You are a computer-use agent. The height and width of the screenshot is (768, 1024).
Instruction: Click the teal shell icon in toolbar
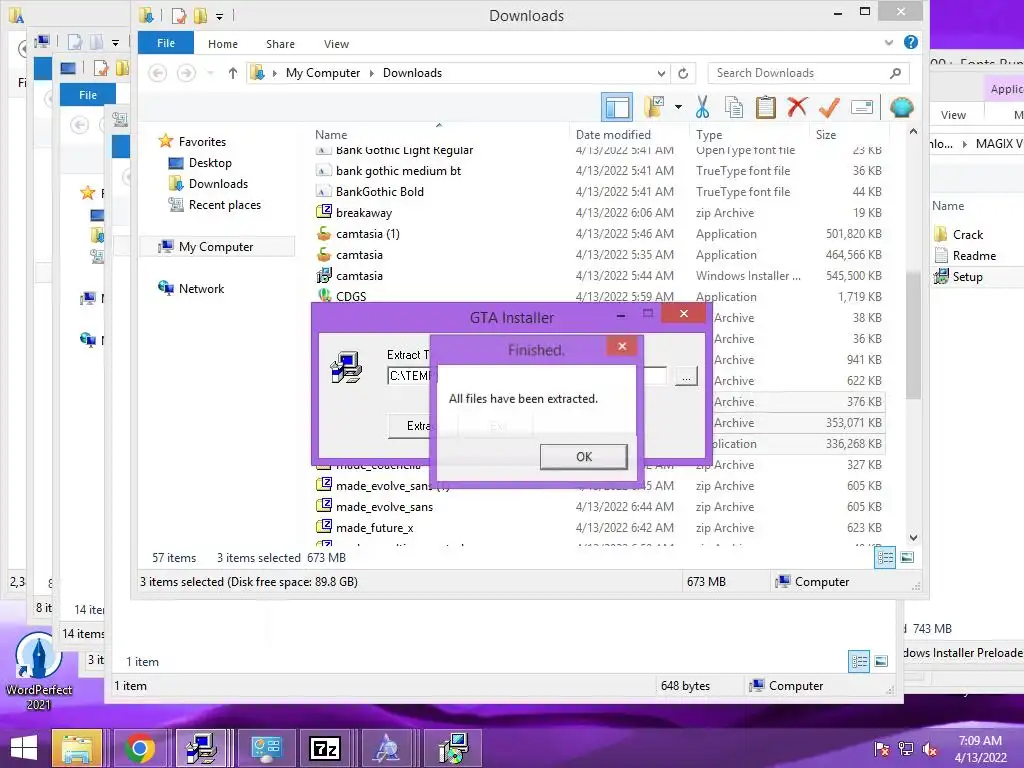click(901, 107)
